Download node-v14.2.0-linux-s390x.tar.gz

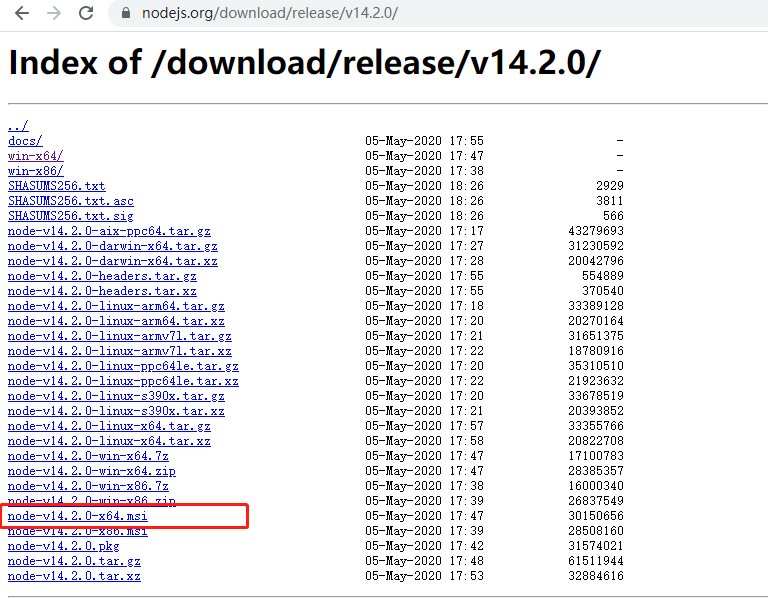coord(116,396)
